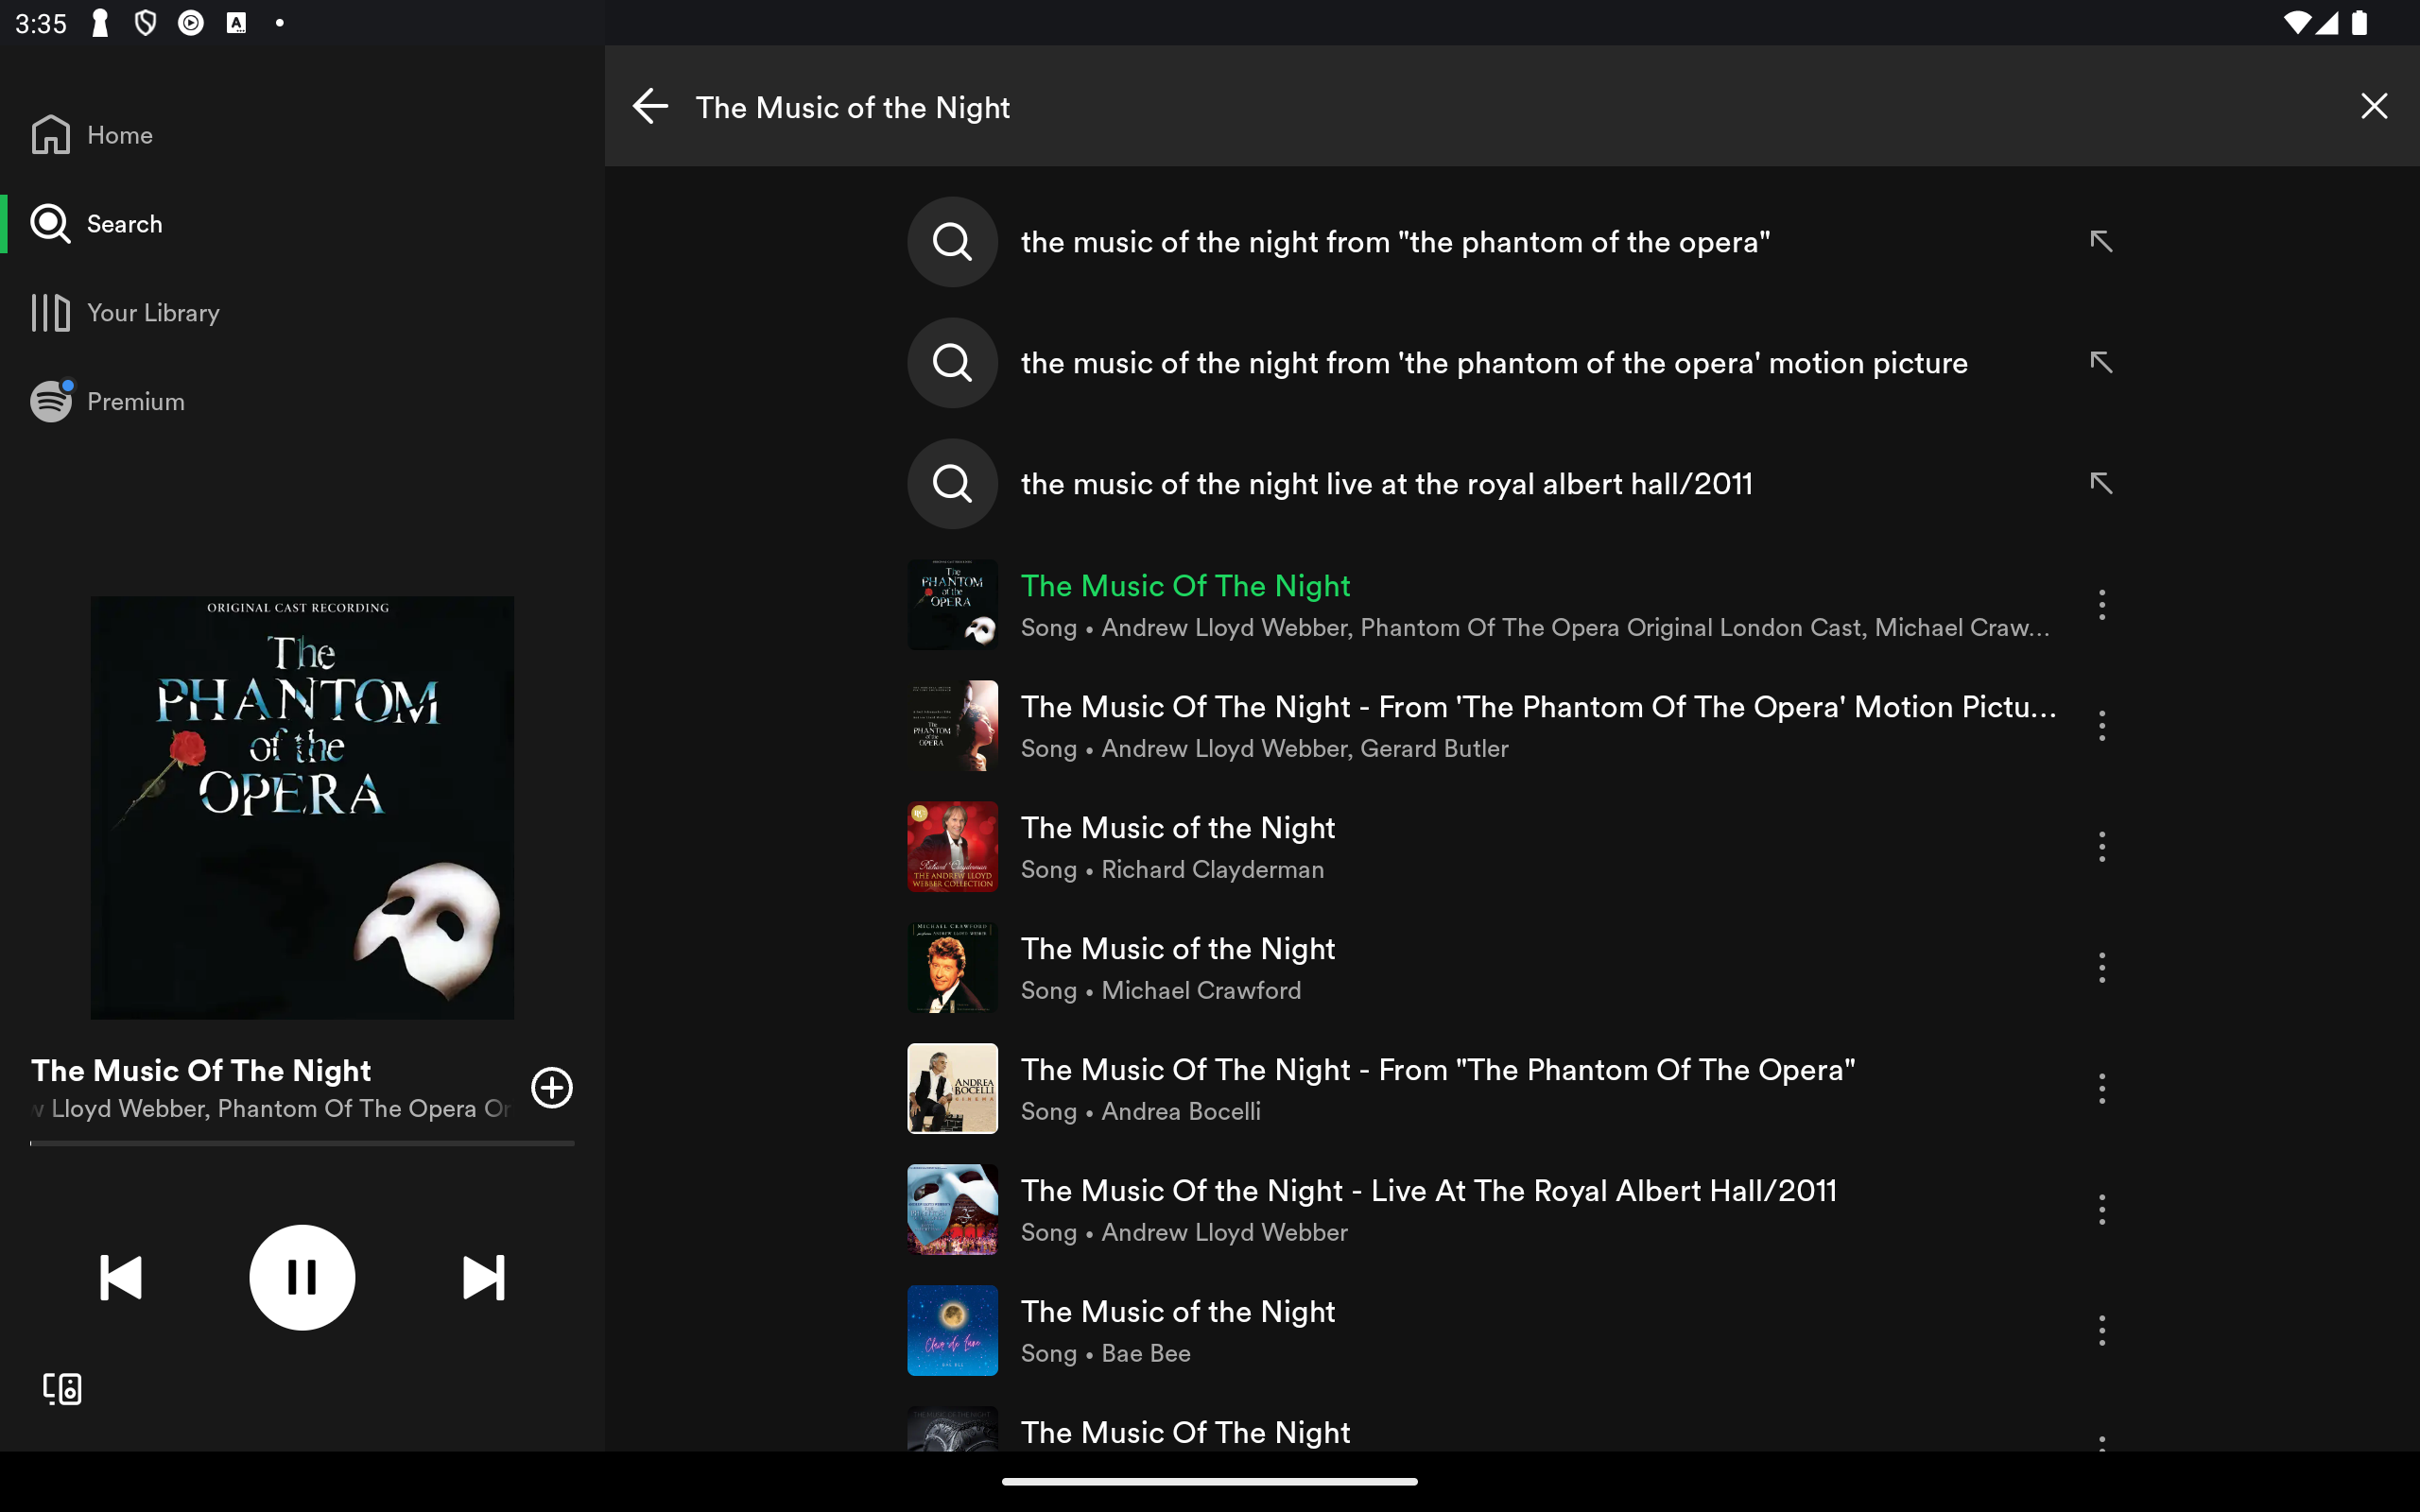The image size is (2420, 1512).
Task: Fill query arrow for 'royal albert hall' suggestion
Action: coord(2101,484)
